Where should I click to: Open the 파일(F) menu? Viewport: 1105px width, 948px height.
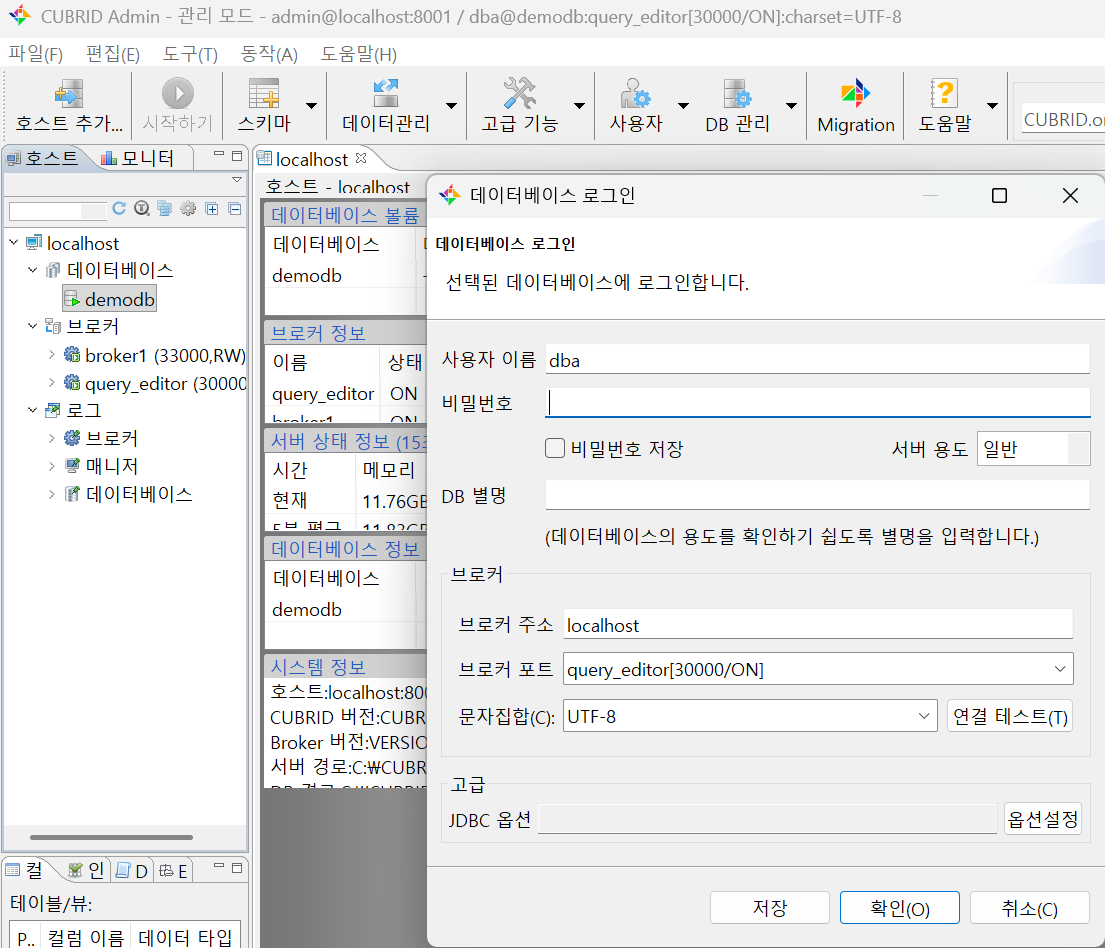(x=34, y=54)
